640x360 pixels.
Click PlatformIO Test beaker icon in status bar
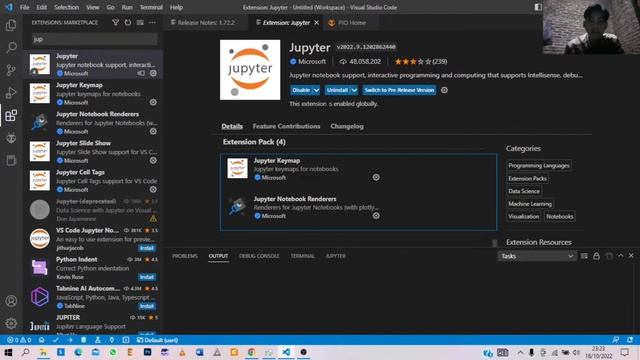pos(98,340)
